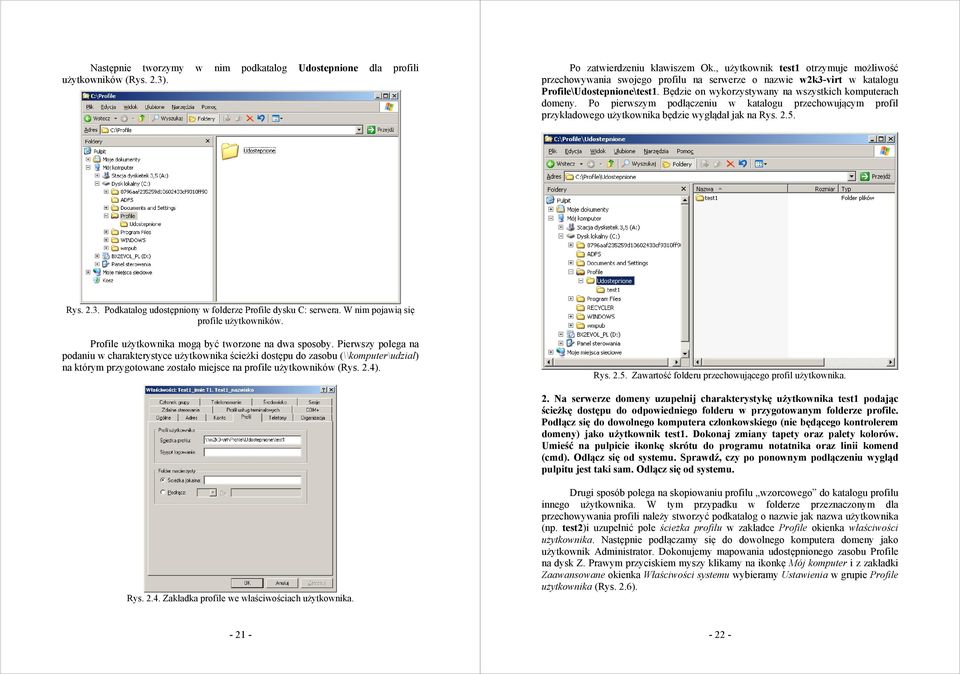Select Stacja dyskietek 3,5 (A:) in C:\Profile tree

(135, 175)
